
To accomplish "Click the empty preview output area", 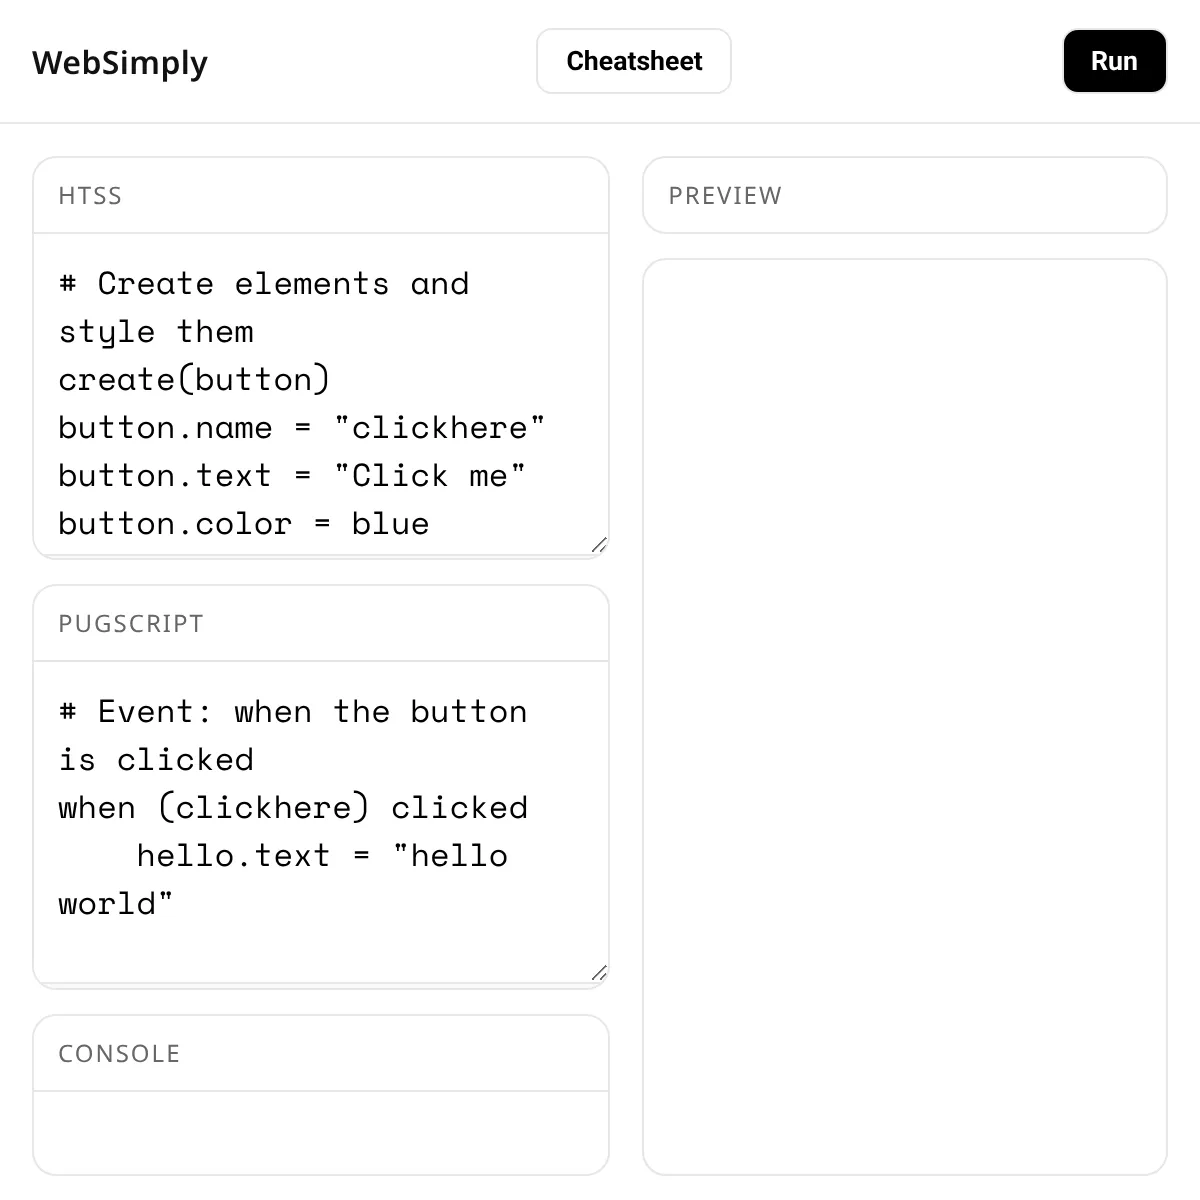I will pos(904,717).
